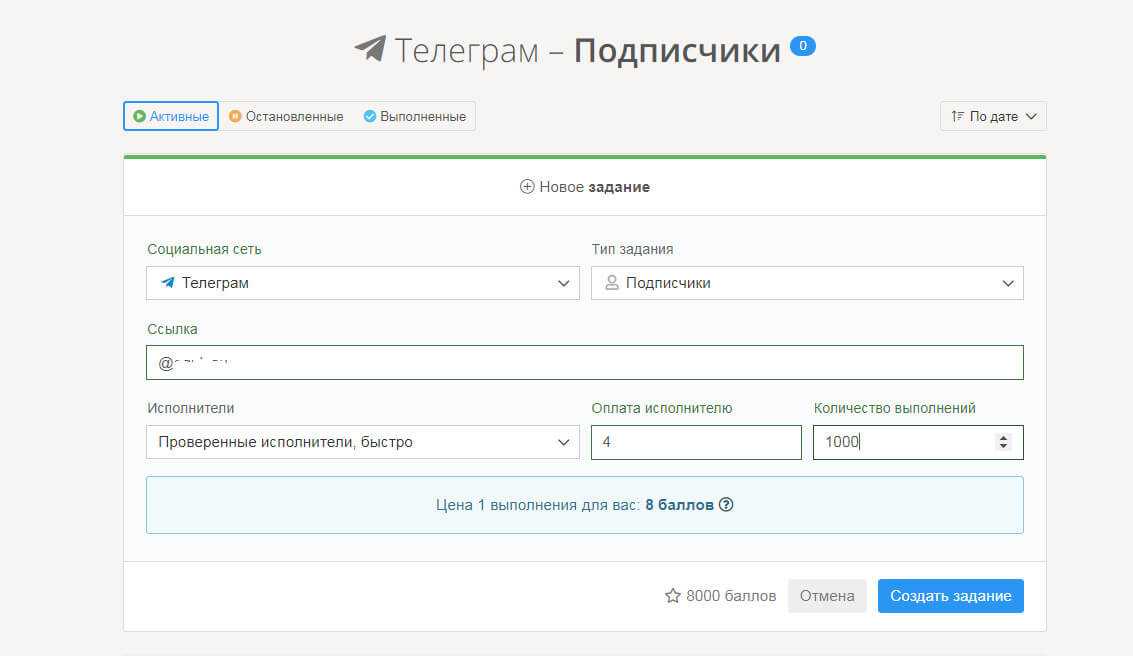Viewport: 1133px width, 656px height.
Task: Click the star icon beside 8000 баллов
Action: (x=673, y=596)
